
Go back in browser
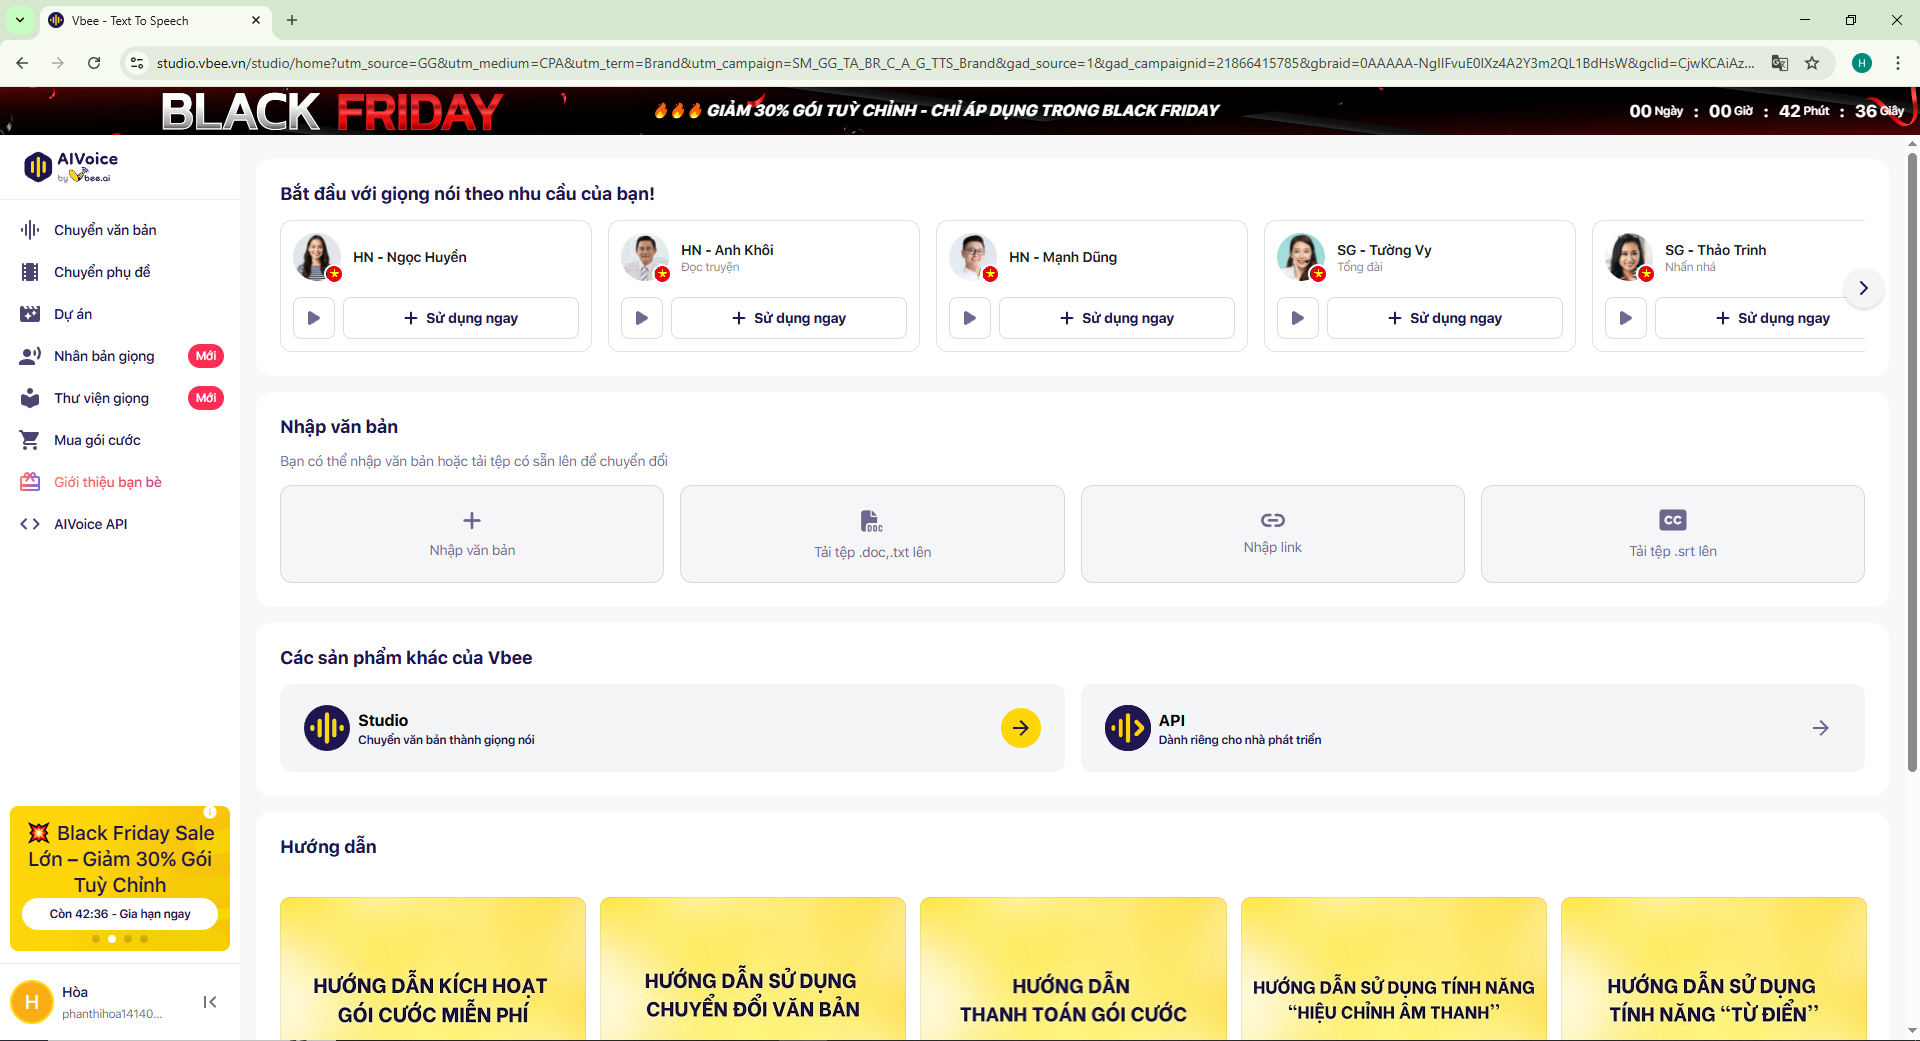[x=22, y=63]
